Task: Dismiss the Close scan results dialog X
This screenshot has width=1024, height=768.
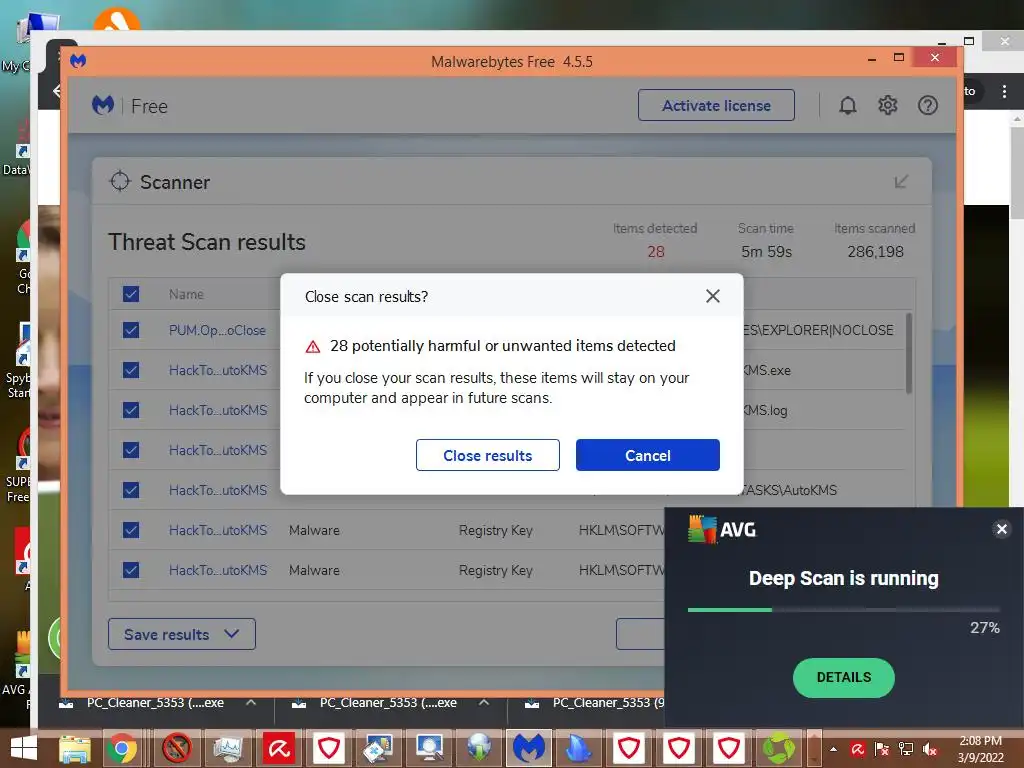Action: [712, 296]
